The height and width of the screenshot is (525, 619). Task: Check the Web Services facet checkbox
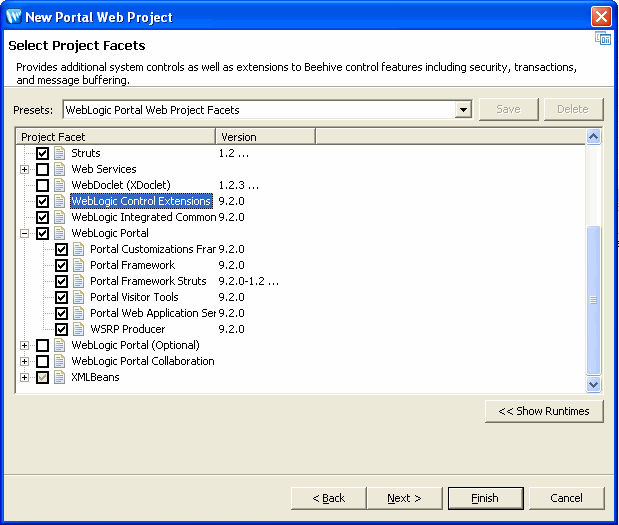[42, 169]
